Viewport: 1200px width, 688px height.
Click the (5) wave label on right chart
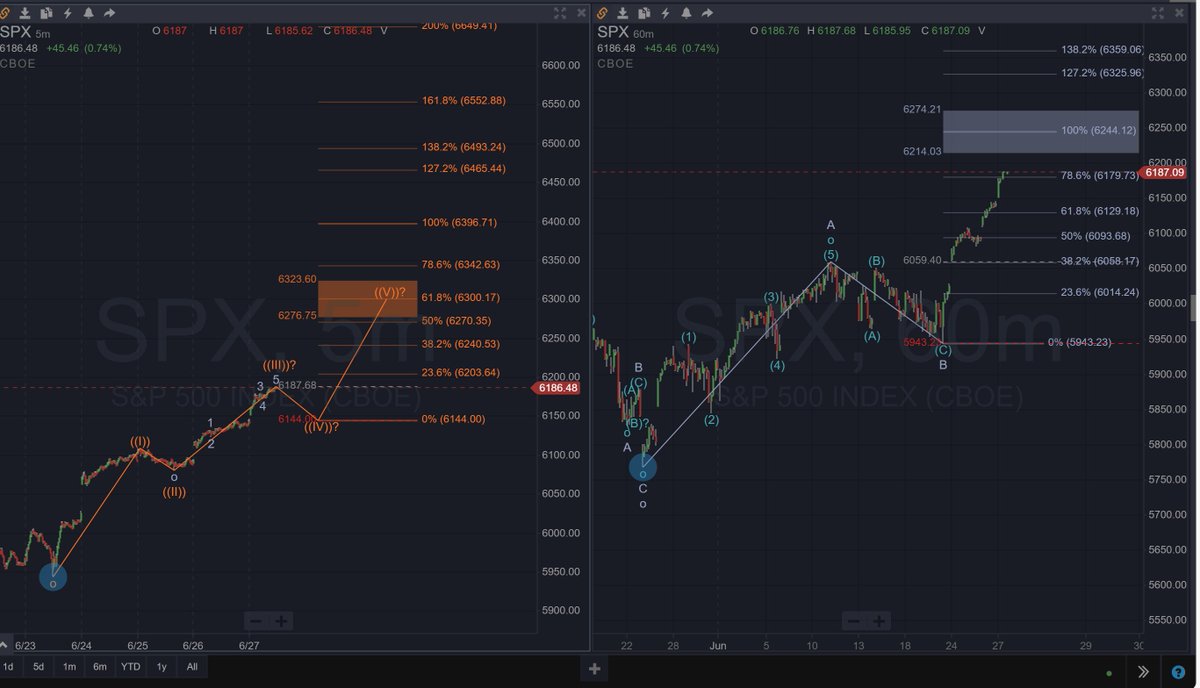[831, 255]
